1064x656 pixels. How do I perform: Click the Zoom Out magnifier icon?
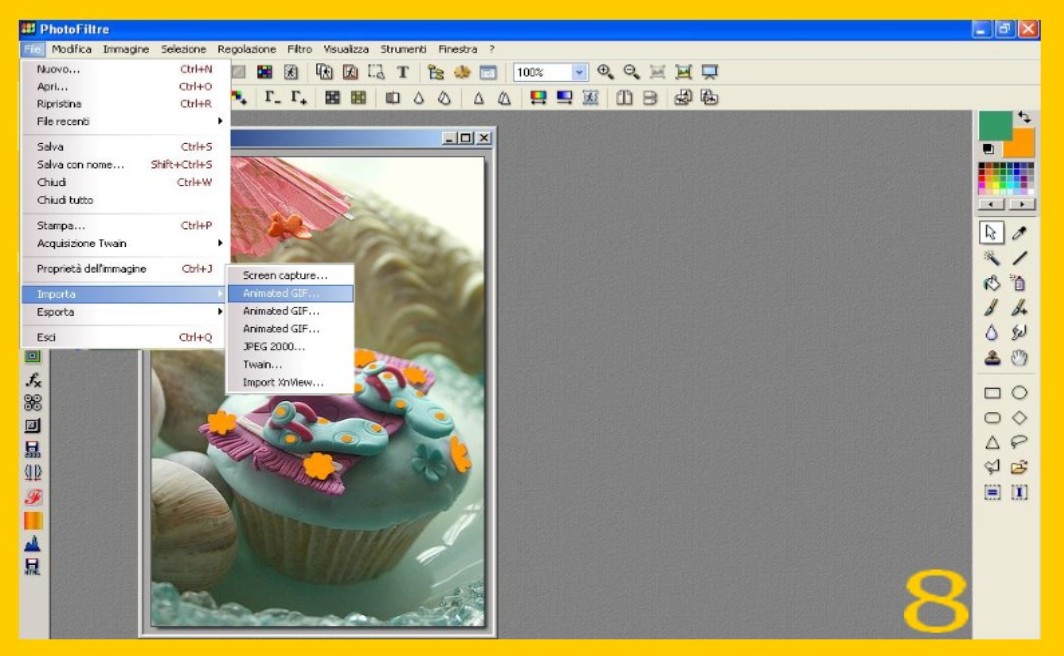coord(631,72)
